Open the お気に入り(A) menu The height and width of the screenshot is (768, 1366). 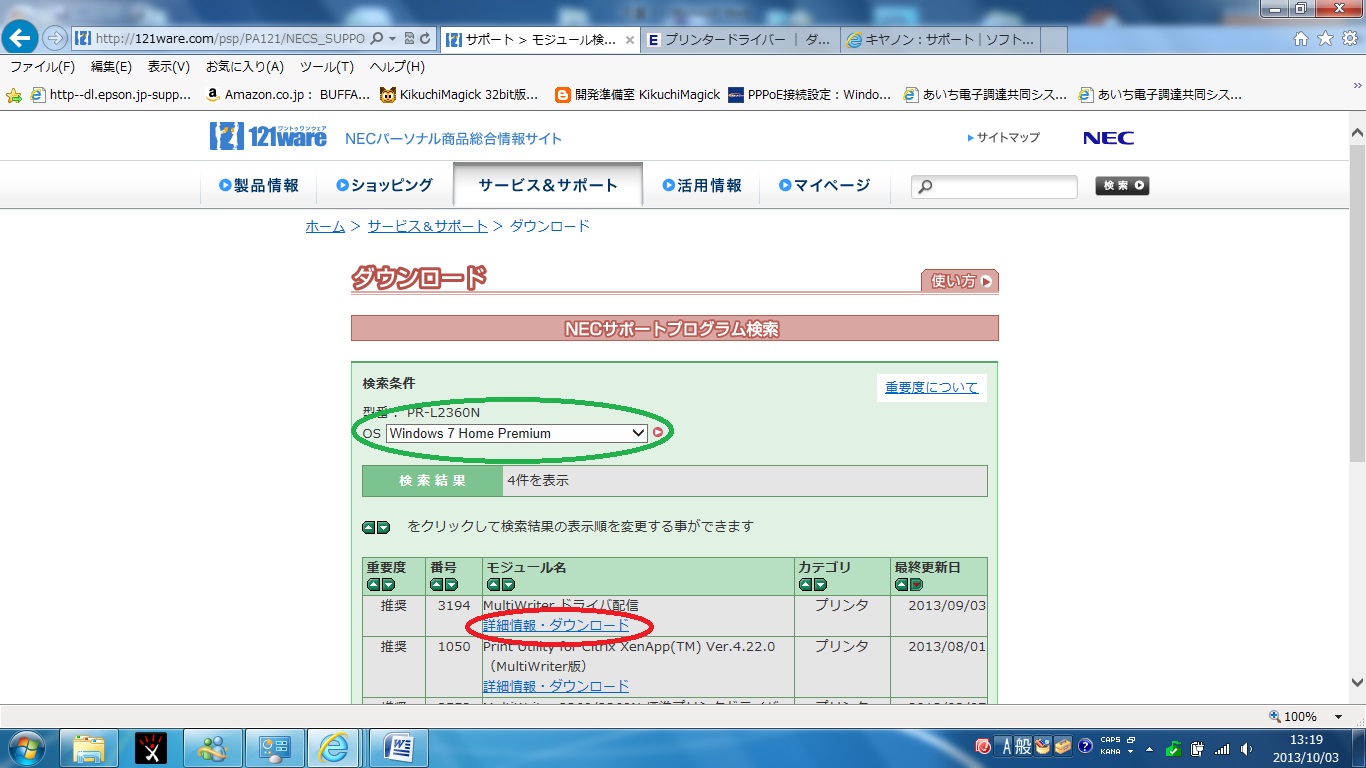245,67
